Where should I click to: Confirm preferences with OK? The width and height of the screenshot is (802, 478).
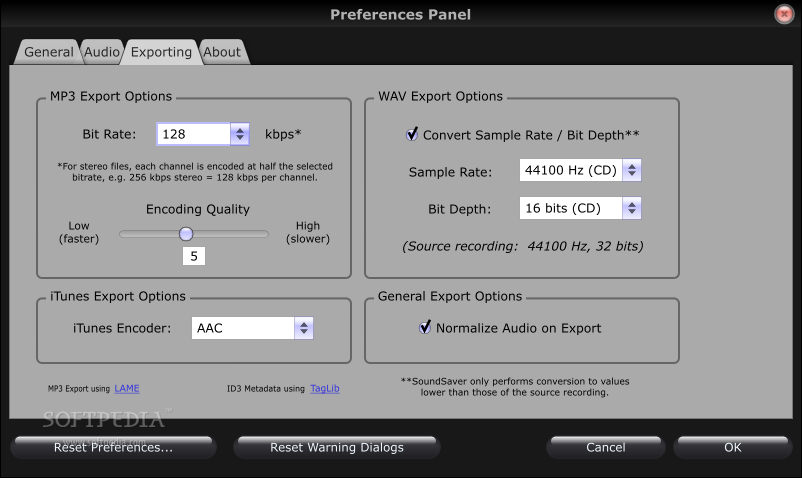click(x=732, y=447)
